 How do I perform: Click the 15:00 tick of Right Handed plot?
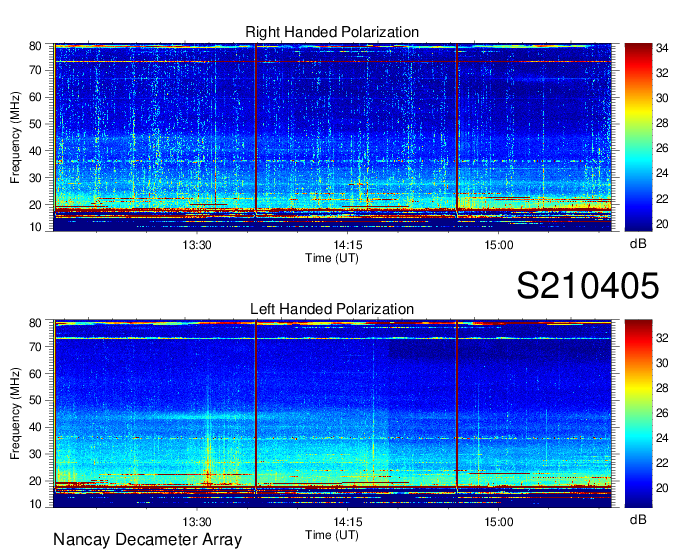[x=498, y=245]
